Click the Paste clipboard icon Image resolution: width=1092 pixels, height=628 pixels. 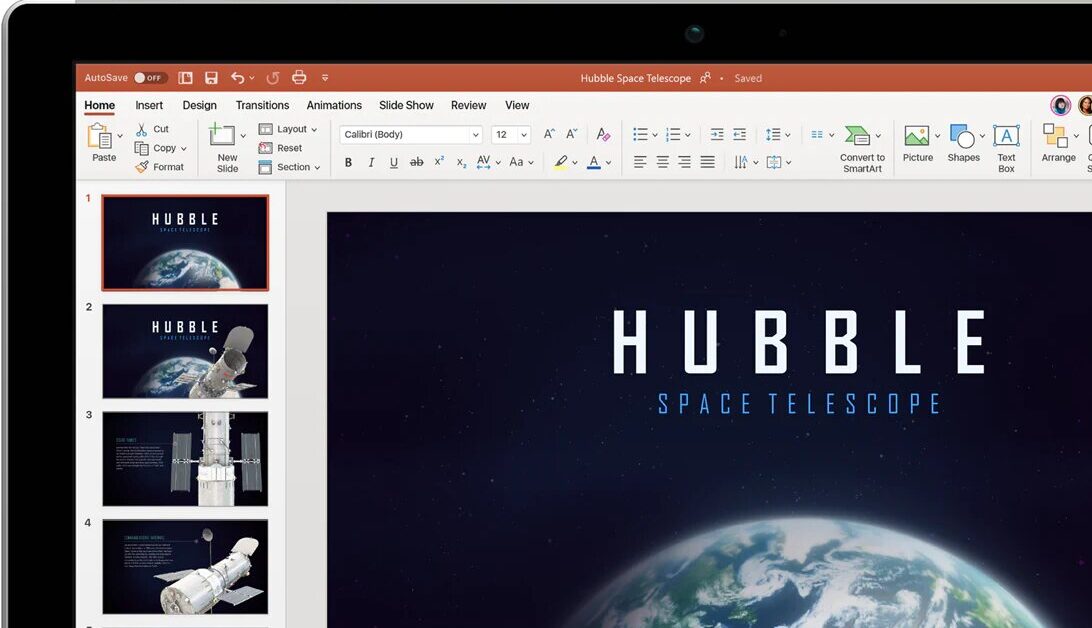tap(100, 136)
